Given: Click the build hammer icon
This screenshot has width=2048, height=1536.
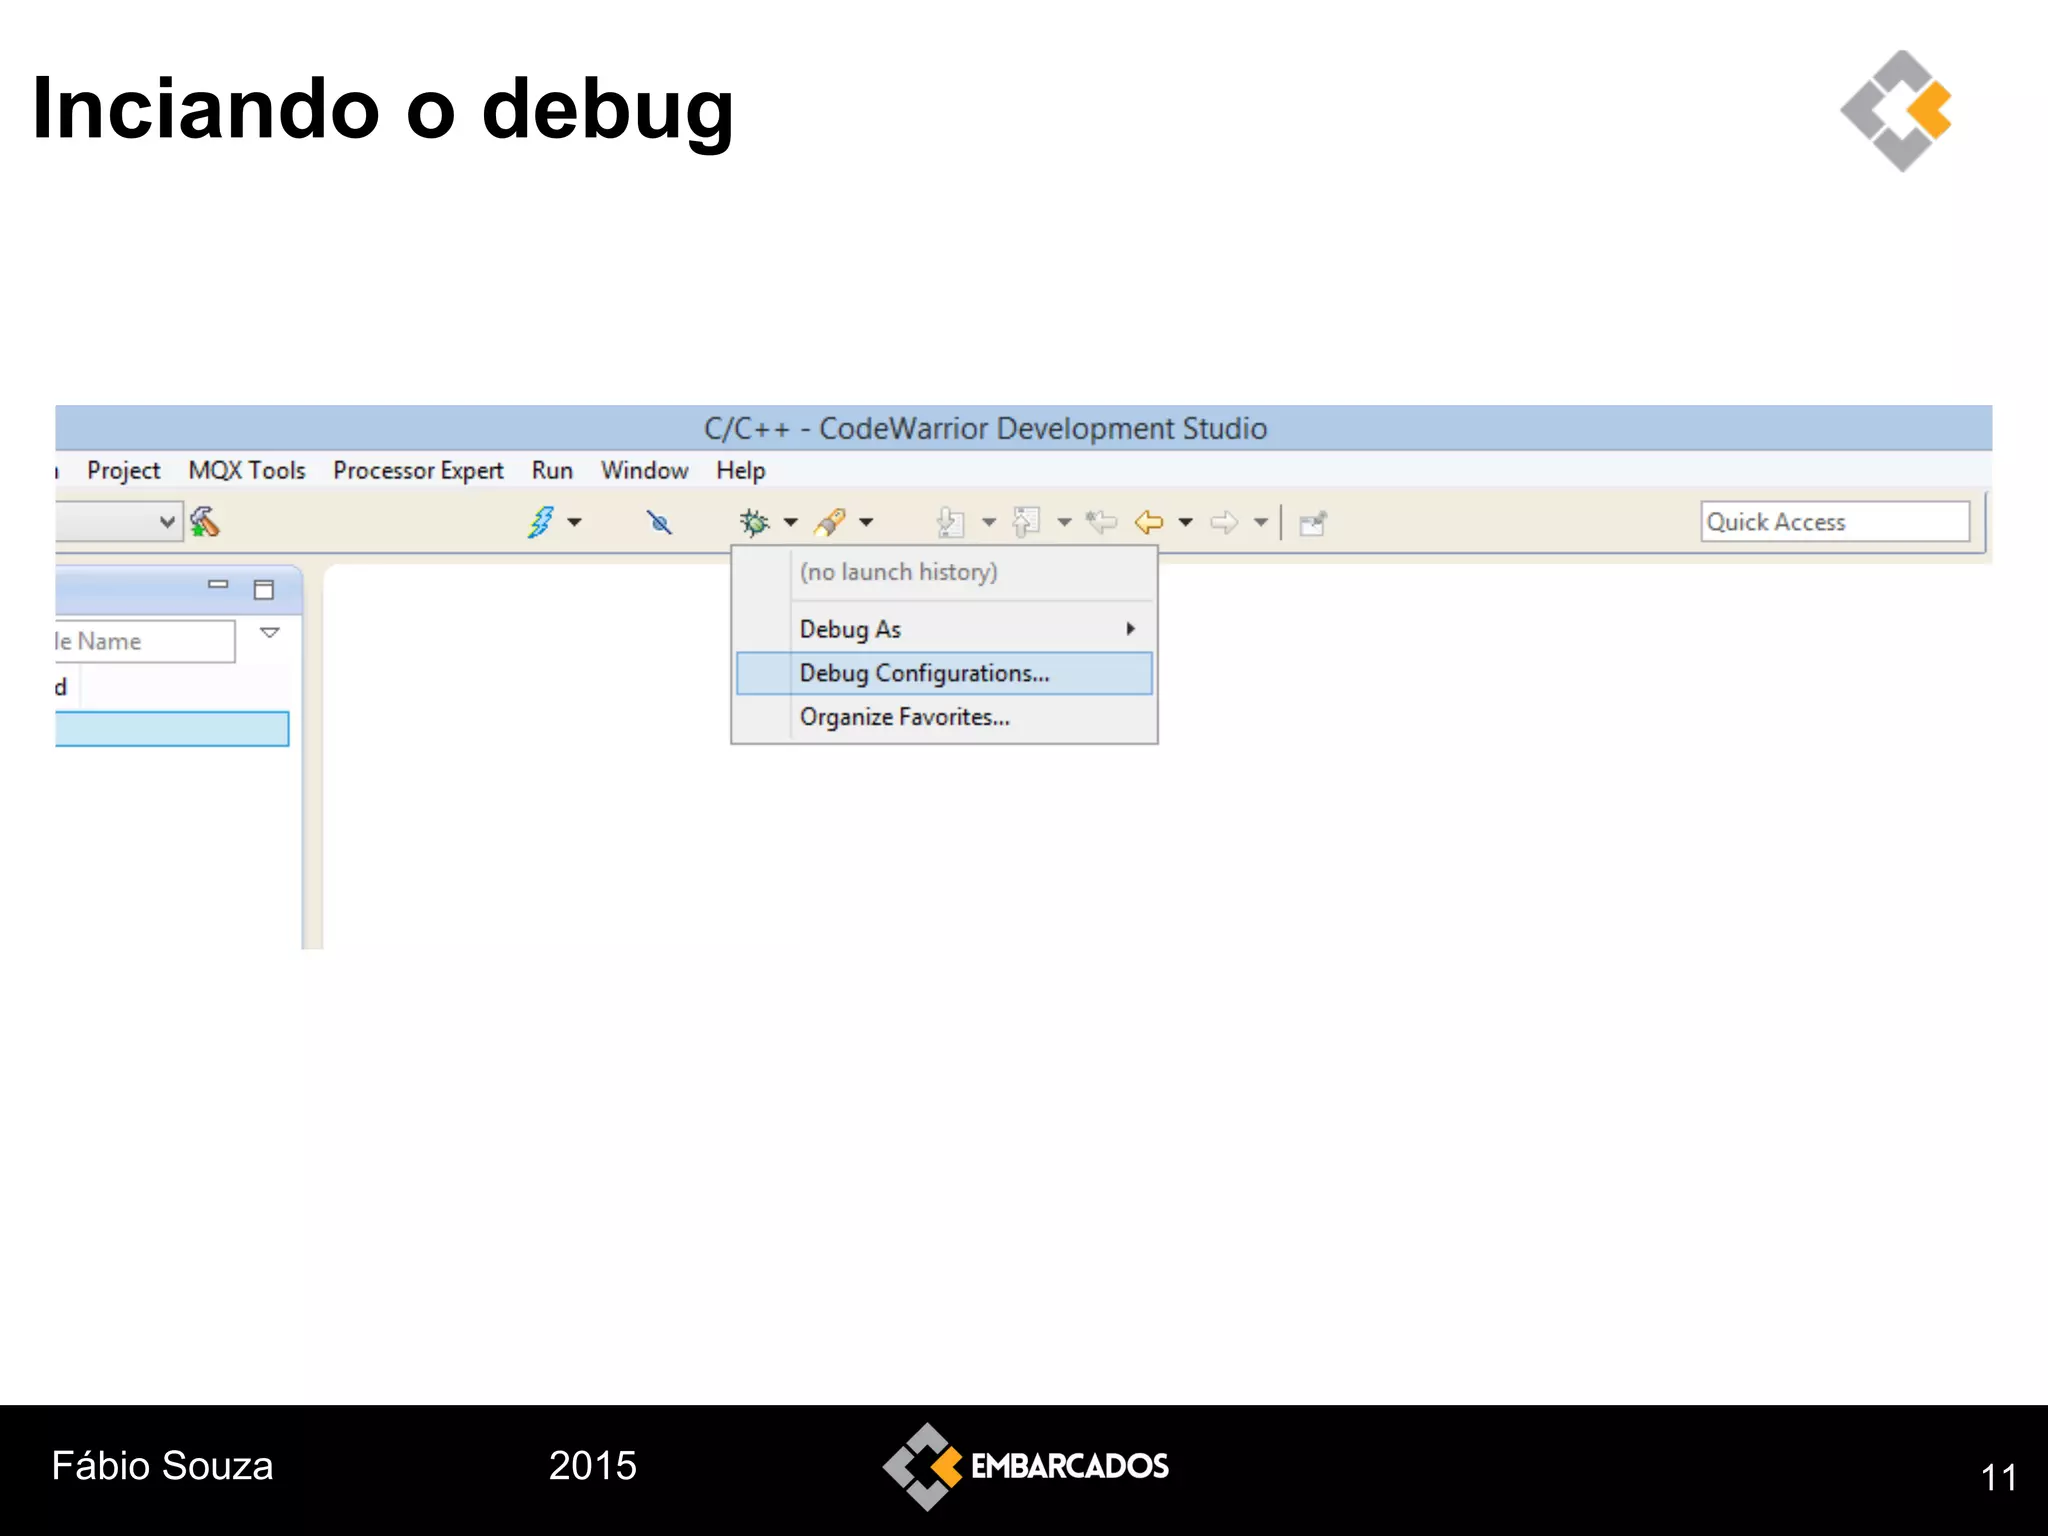Looking at the screenshot, I should click(204, 522).
